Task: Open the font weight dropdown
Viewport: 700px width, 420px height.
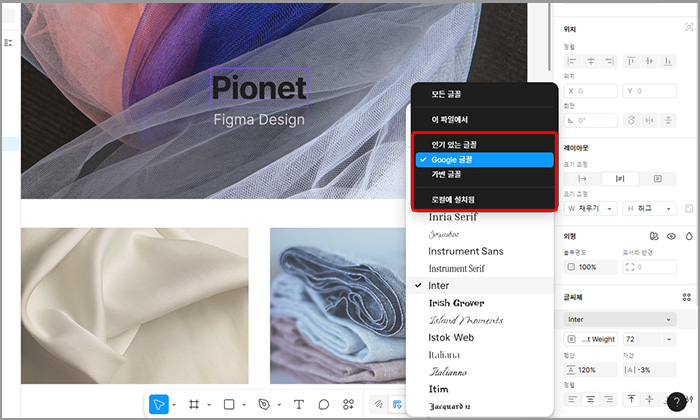Action: pyautogui.click(x=591, y=339)
